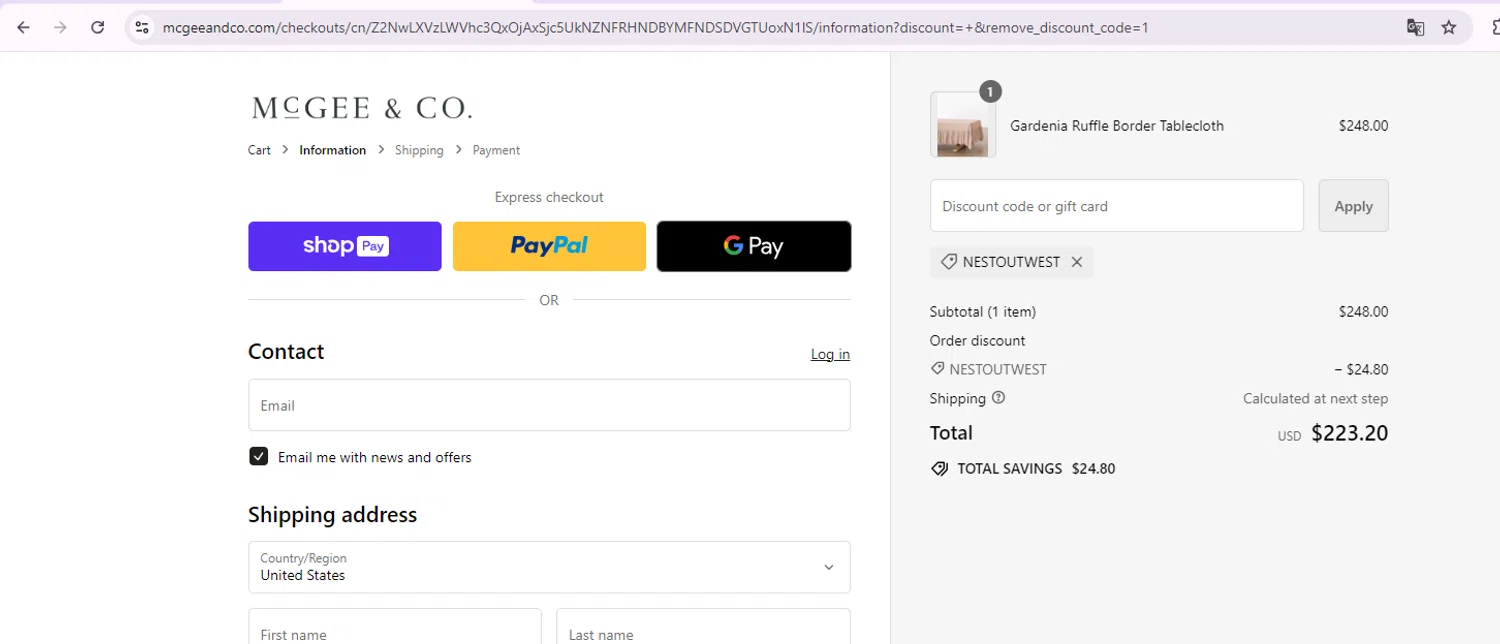Click the browser address bar URL
Image resolution: width=1500 pixels, height=644 pixels.
pos(655,27)
